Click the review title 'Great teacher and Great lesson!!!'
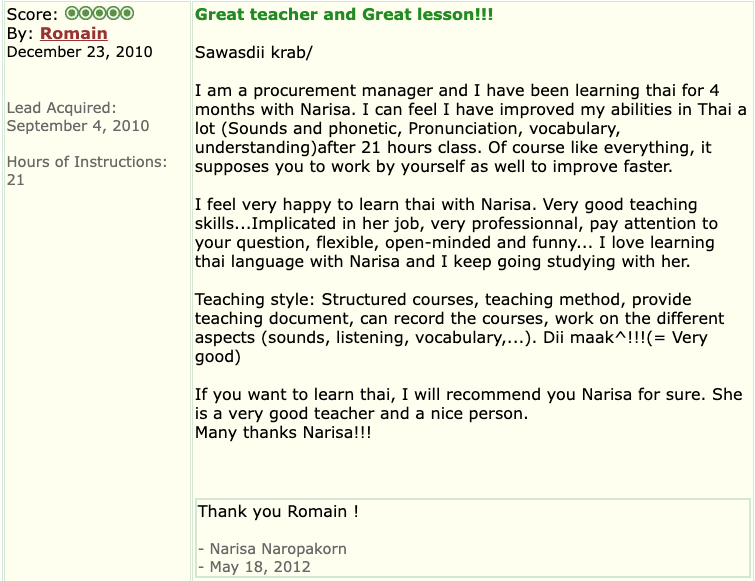This screenshot has height=581, width=755. click(344, 14)
